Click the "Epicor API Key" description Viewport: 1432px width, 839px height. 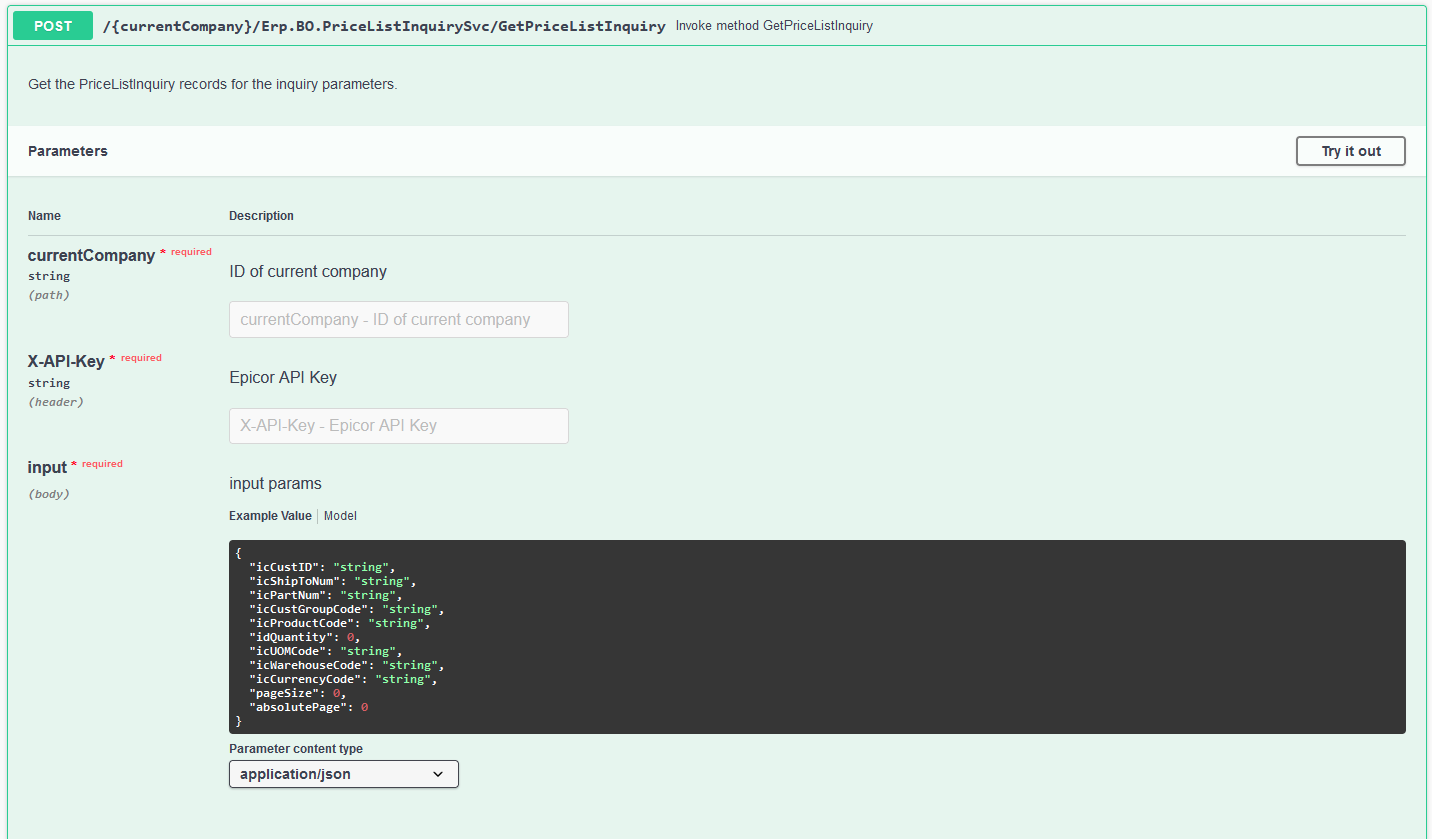tap(283, 377)
